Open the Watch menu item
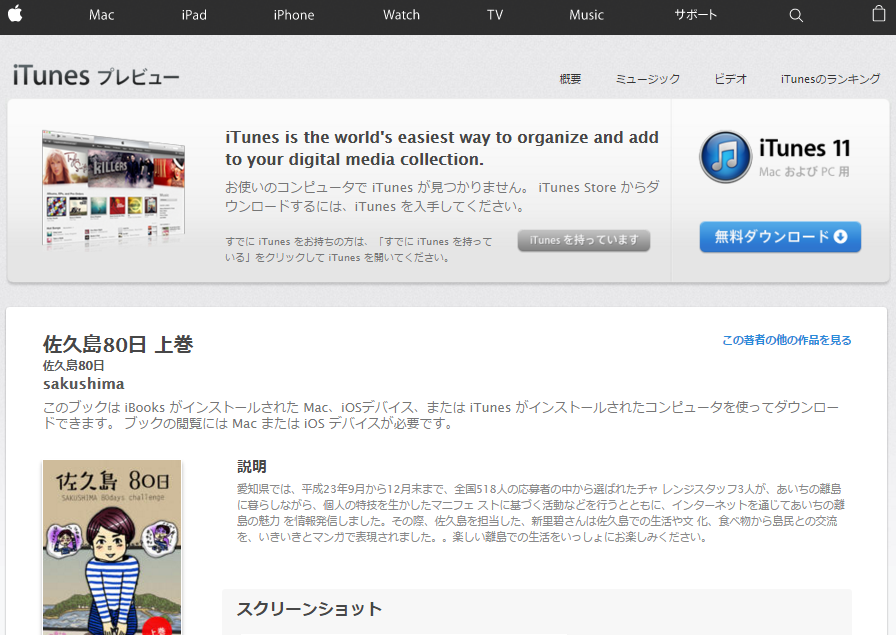Screen dimensions: 896x635 pyautogui.click(x=401, y=15)
